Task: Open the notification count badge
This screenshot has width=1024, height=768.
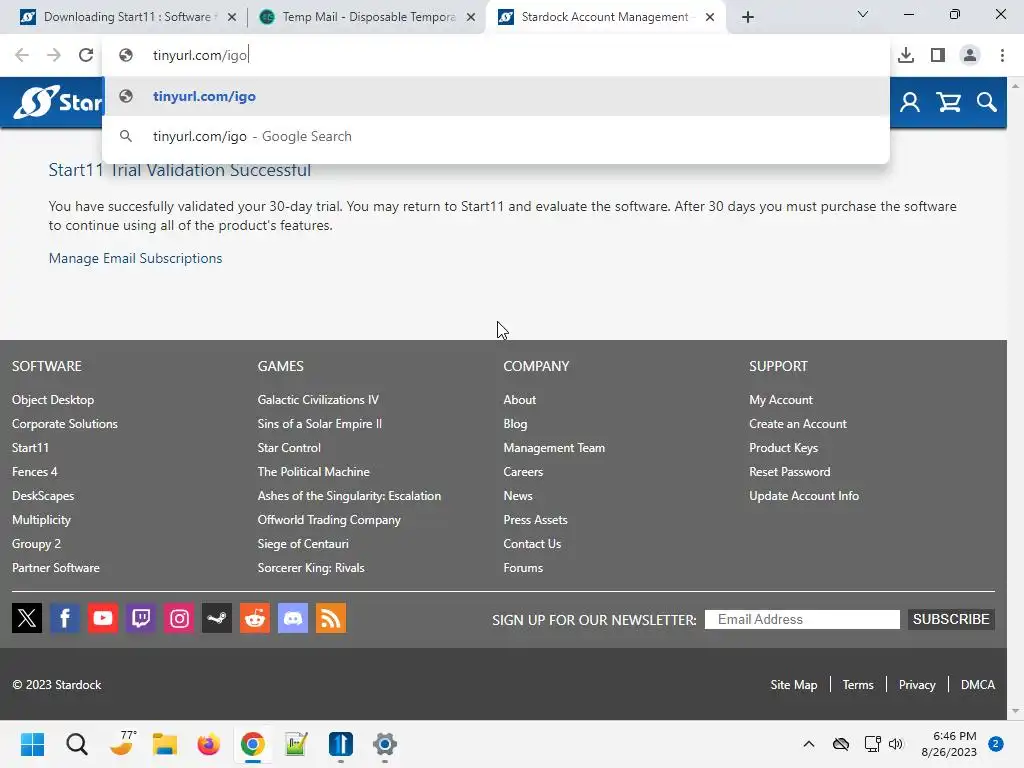Action: point(995,744)
